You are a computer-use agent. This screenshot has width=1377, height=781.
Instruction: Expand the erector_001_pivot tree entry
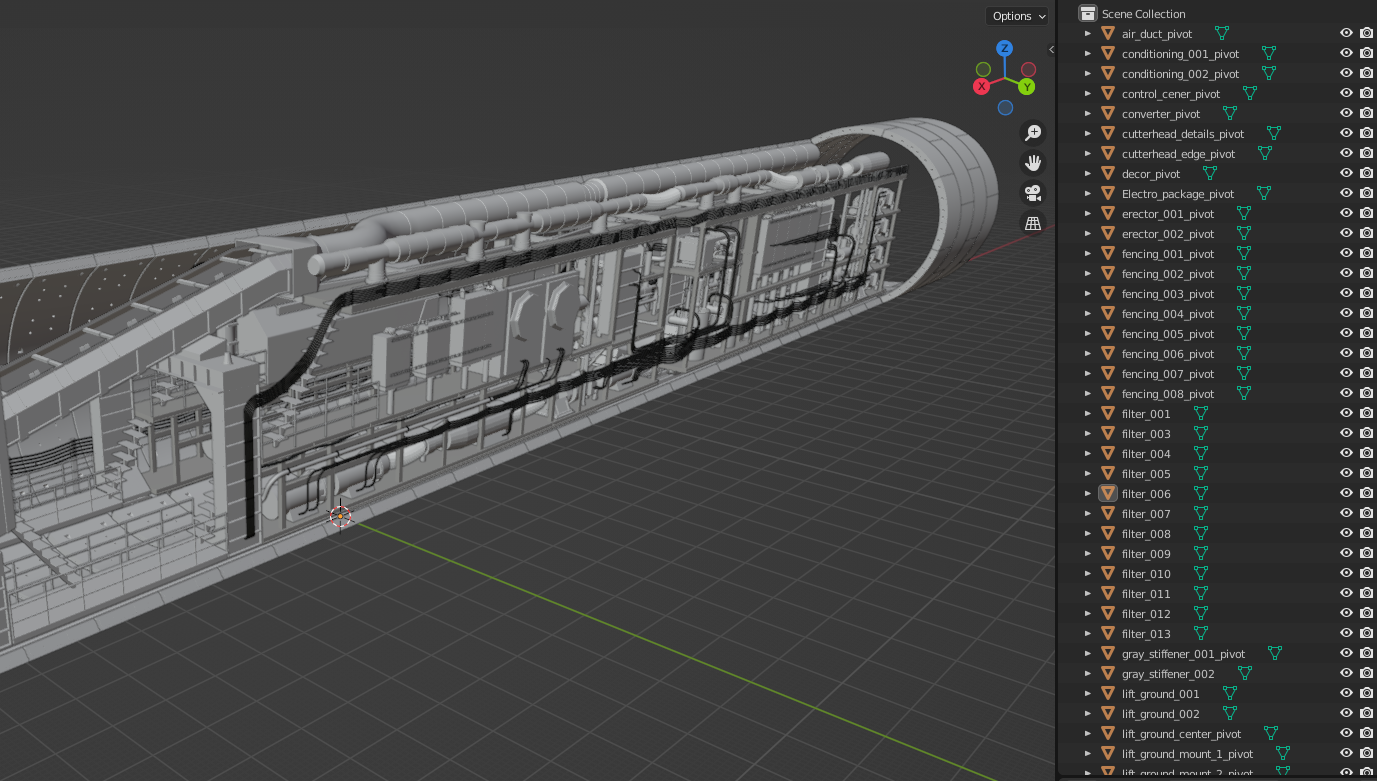click(x=1088, y=213)
